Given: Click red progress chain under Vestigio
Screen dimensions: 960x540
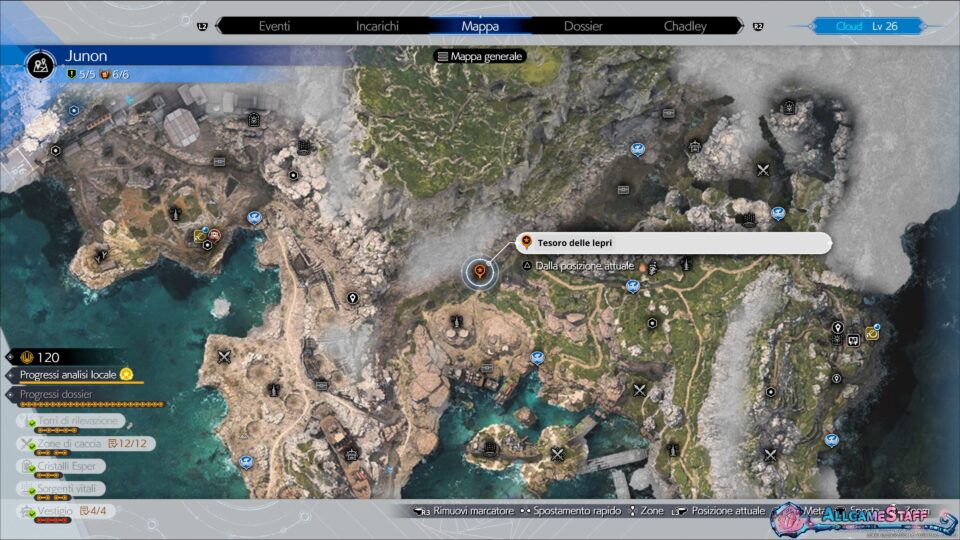Looking at the screenshot, I should click(52, 520).
